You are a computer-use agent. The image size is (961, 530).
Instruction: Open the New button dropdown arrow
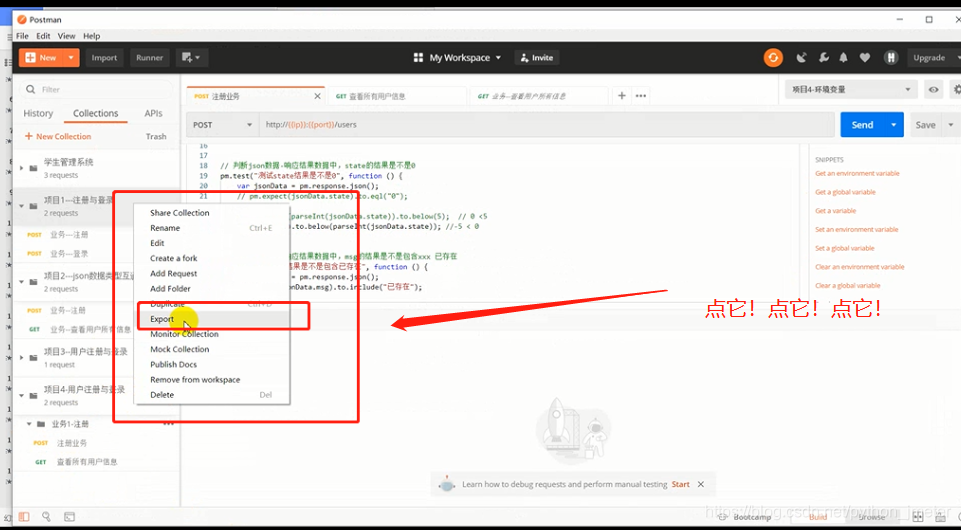pyautogui.click(x=71, y=58)
